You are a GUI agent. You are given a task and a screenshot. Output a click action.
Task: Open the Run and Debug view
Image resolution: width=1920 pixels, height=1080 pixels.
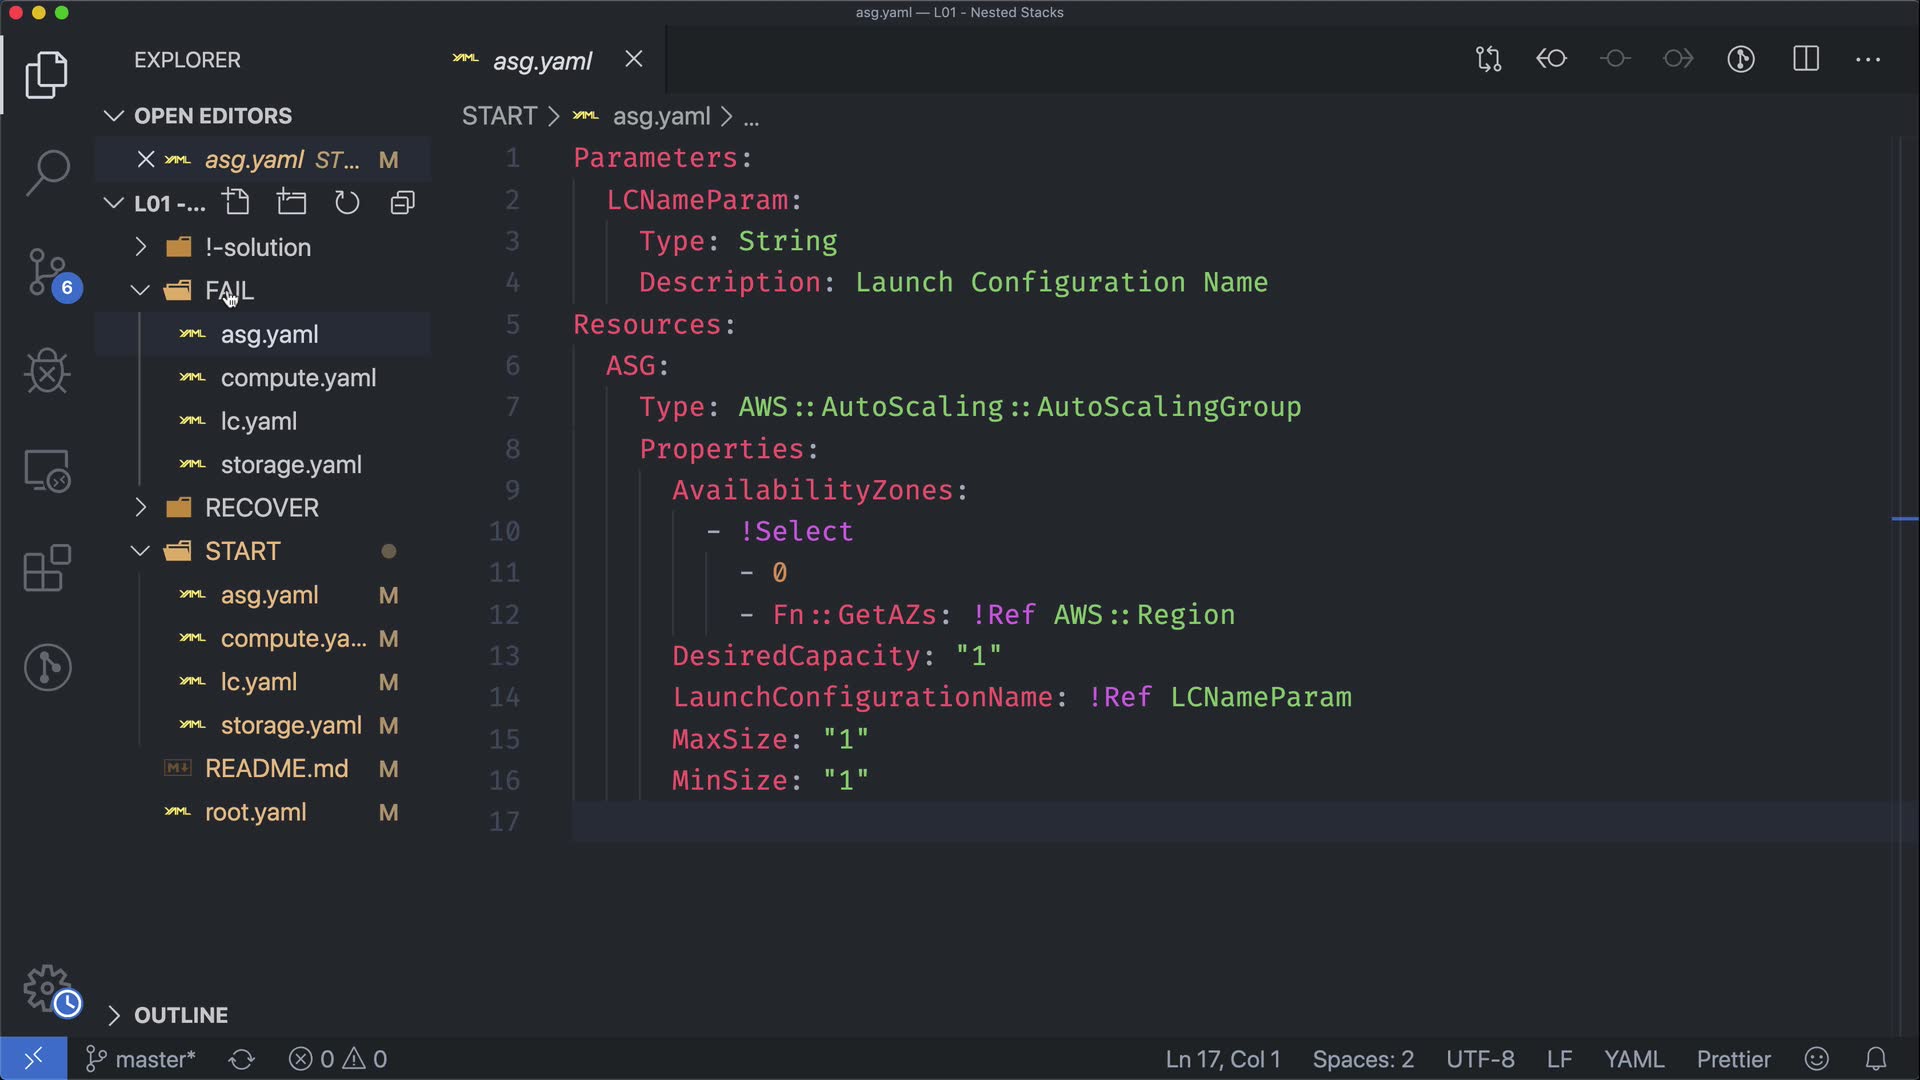[47, 371]
